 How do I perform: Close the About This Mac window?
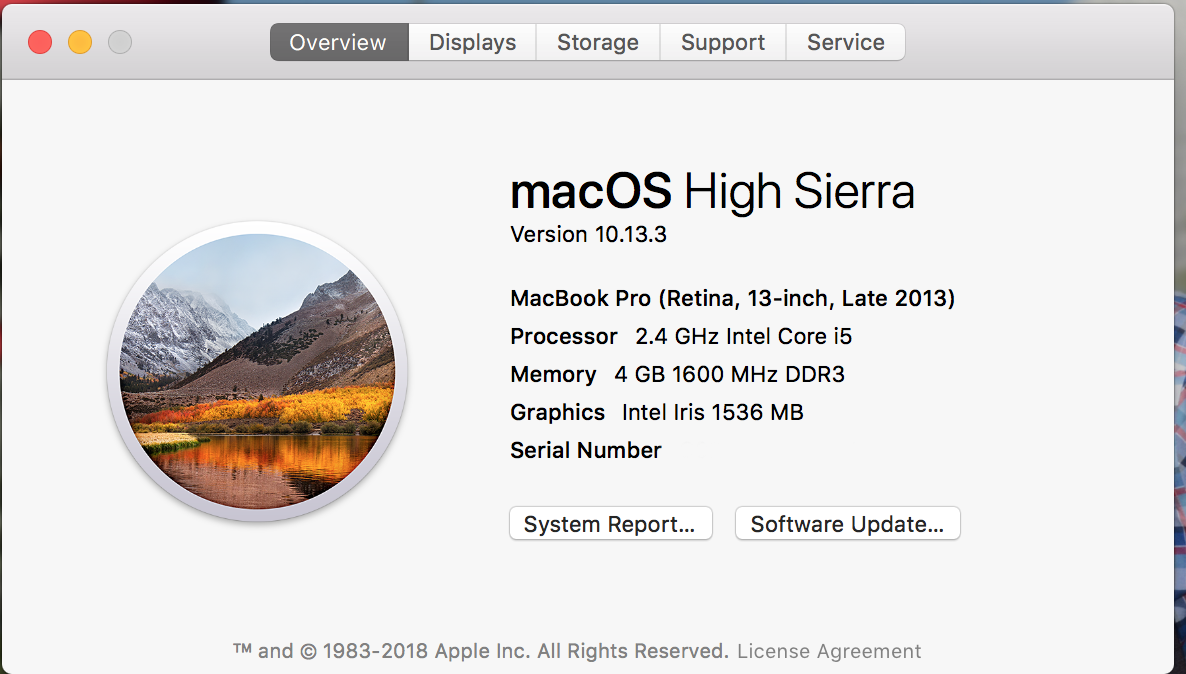[x=40, y=42]
